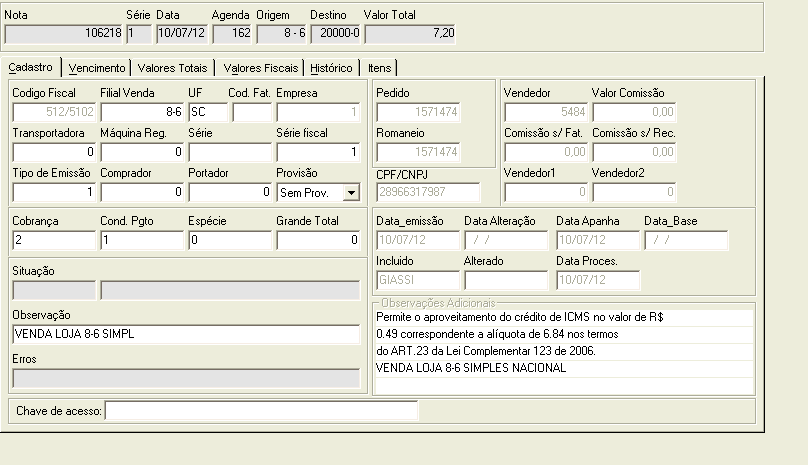The image size is (808, 465).
Task: Focus the Grande Total field
Action: pyautogui.click(x=318, y=240)
